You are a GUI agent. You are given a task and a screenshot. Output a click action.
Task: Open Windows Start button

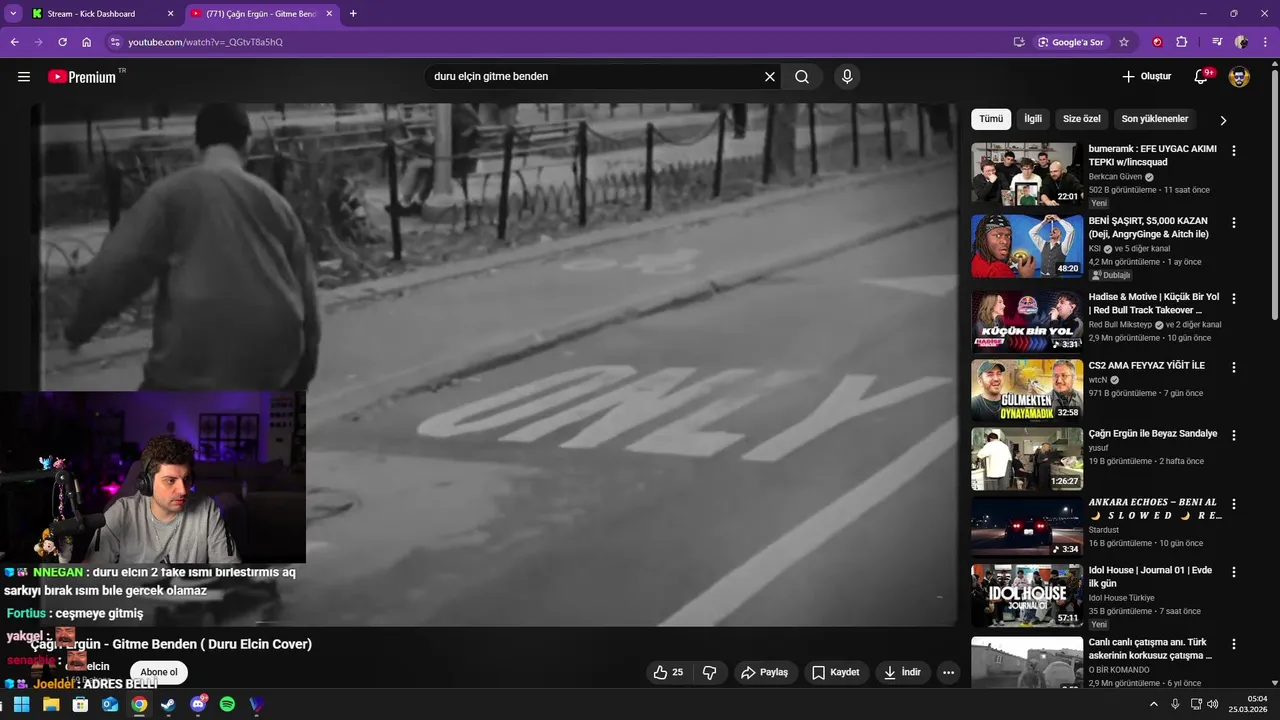(21, 704)
